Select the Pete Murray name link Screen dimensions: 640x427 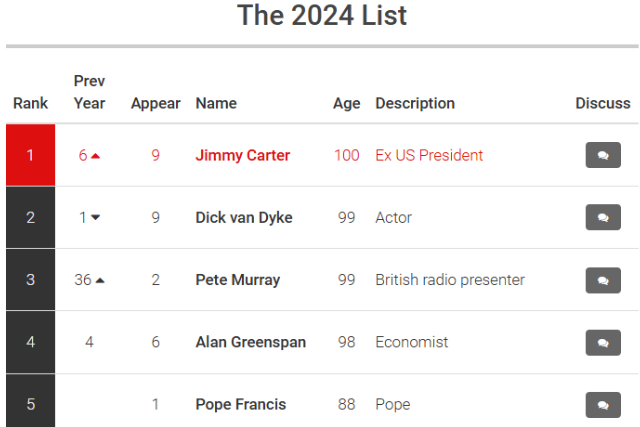(238, 280)
